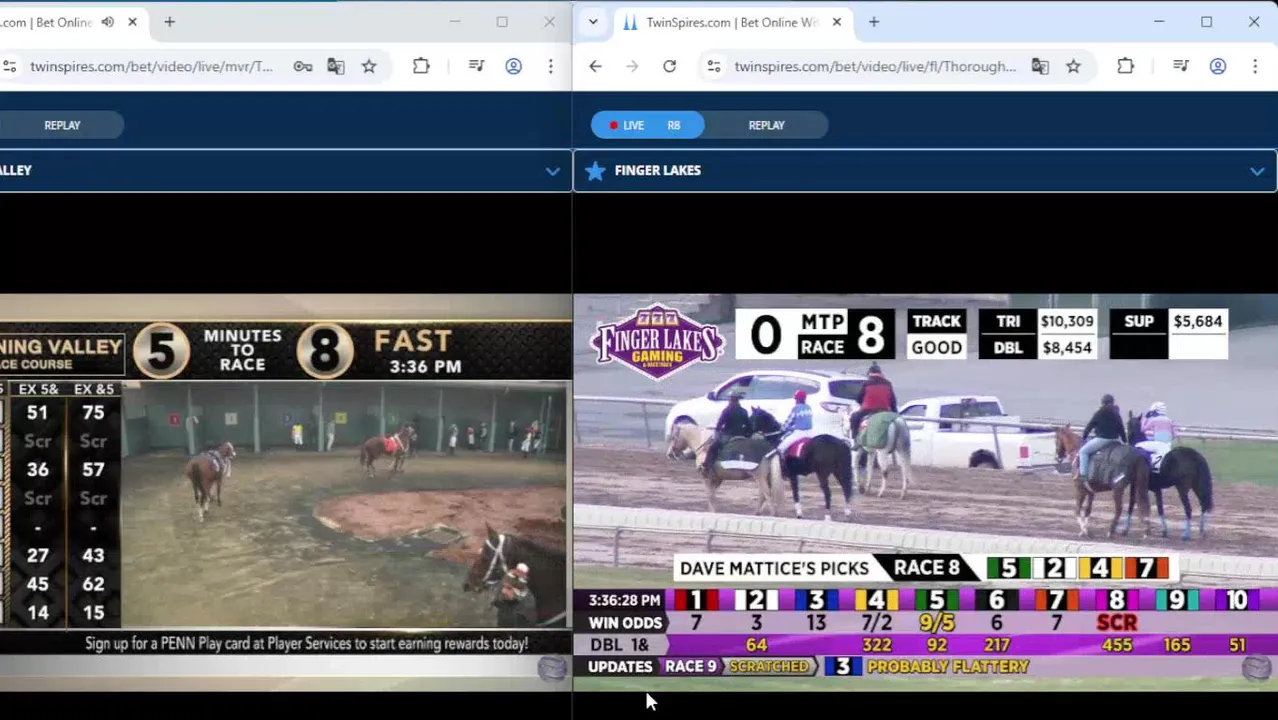Image resolution: width=1278 pixels, height=720 pixels.
Task: Click the password key icon in left window
Action: tap(302, 66)
